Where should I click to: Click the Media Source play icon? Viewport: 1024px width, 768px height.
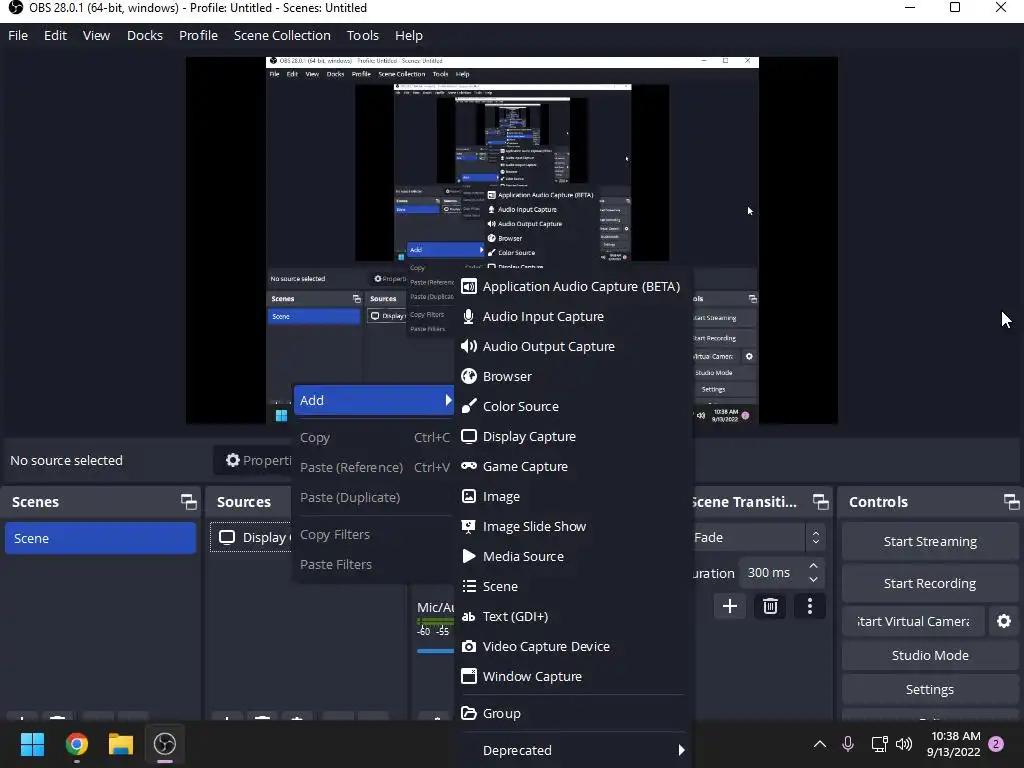point(468,556)
